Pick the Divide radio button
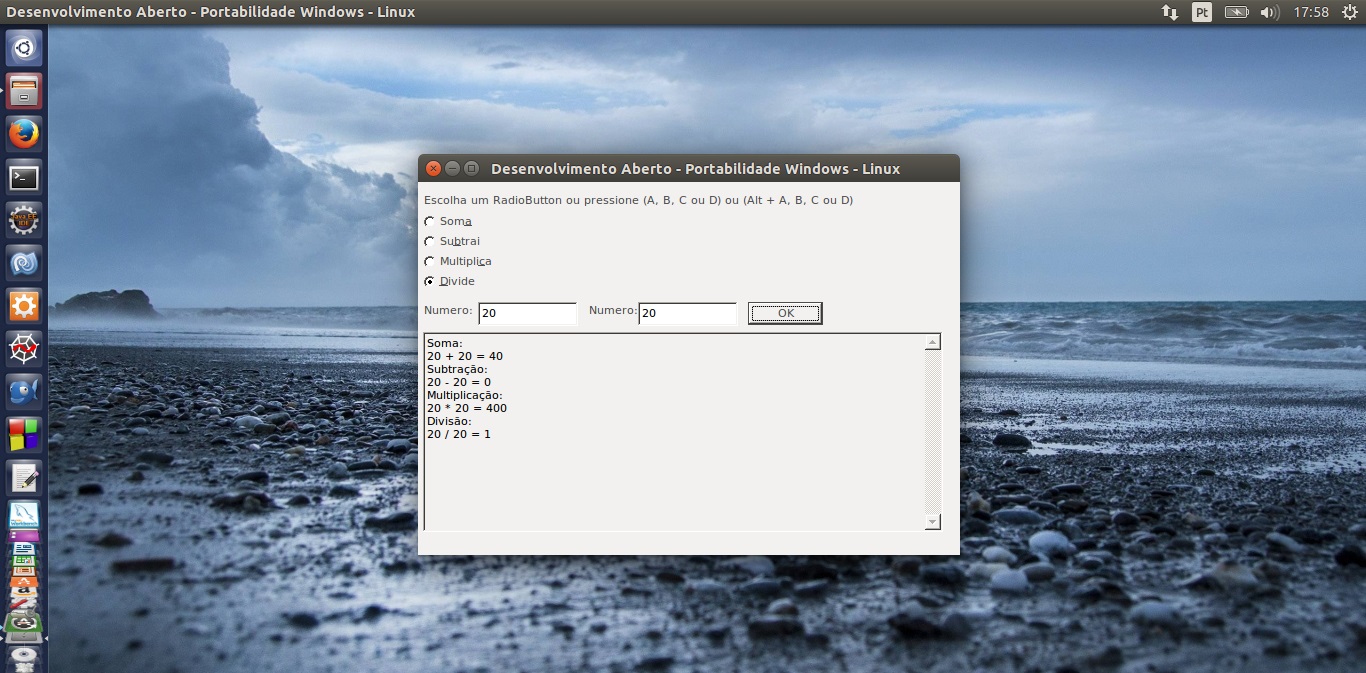 [430, 282]
